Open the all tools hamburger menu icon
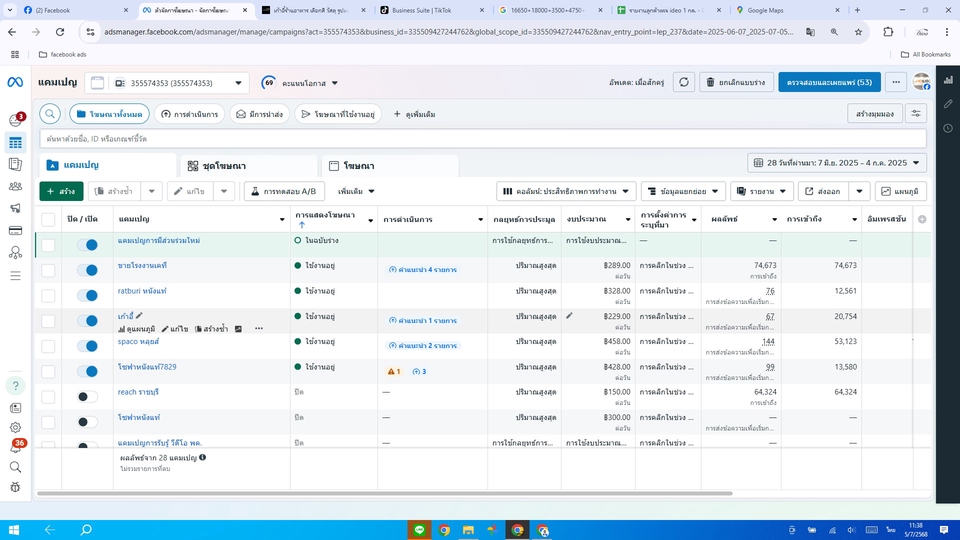This screenshot has height=540, width=960. [x=15, y=276]
